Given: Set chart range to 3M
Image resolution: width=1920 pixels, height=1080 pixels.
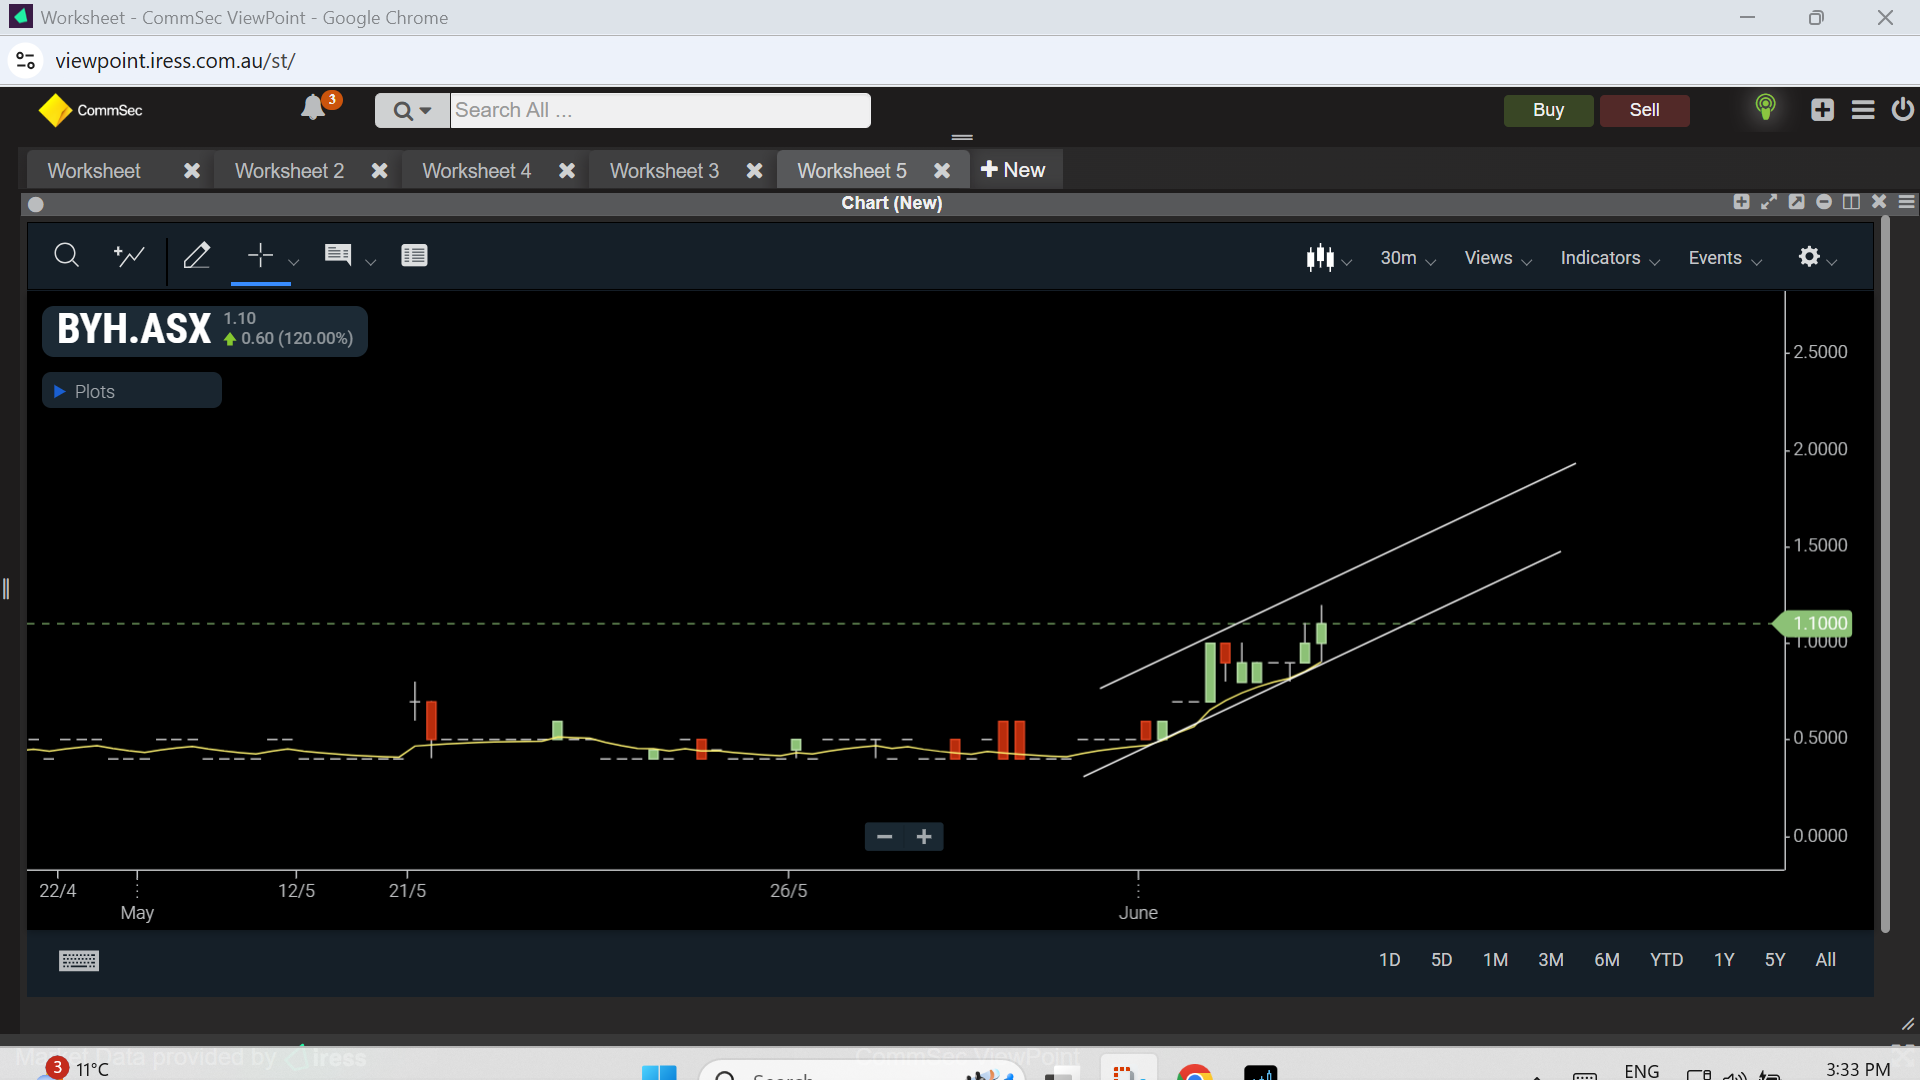Looking at the screenshot, I should pyautogui.click(x=1550, y=960).
